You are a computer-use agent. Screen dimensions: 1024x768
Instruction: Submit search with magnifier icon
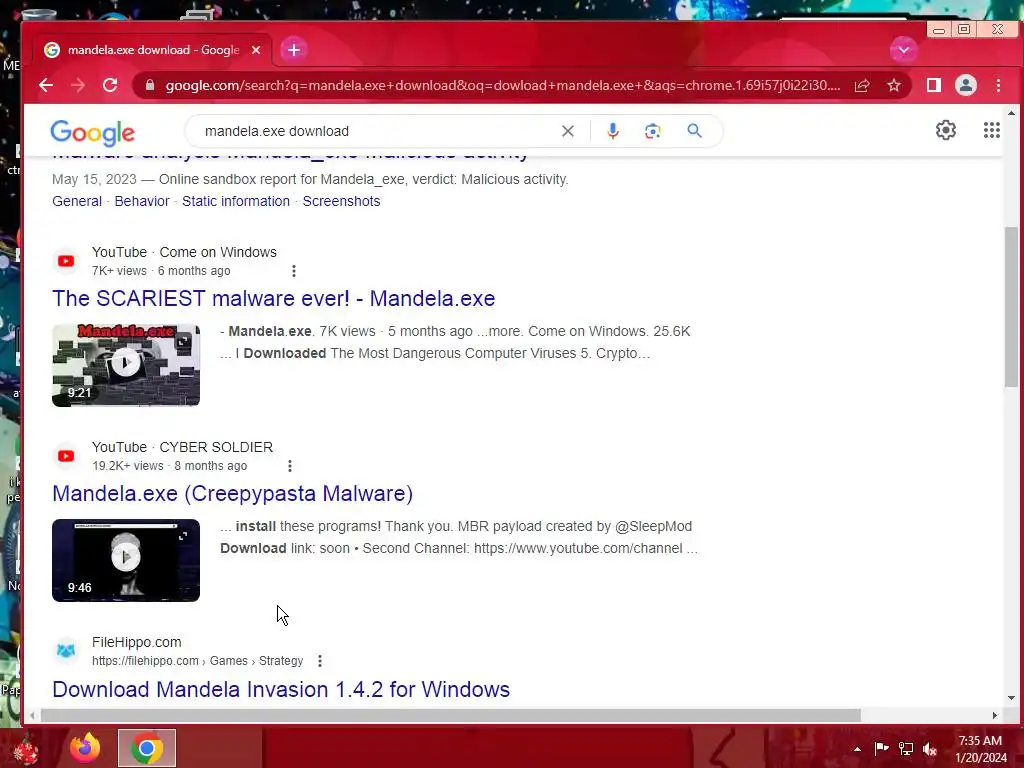pyautogui.click(x=694, y=131)
